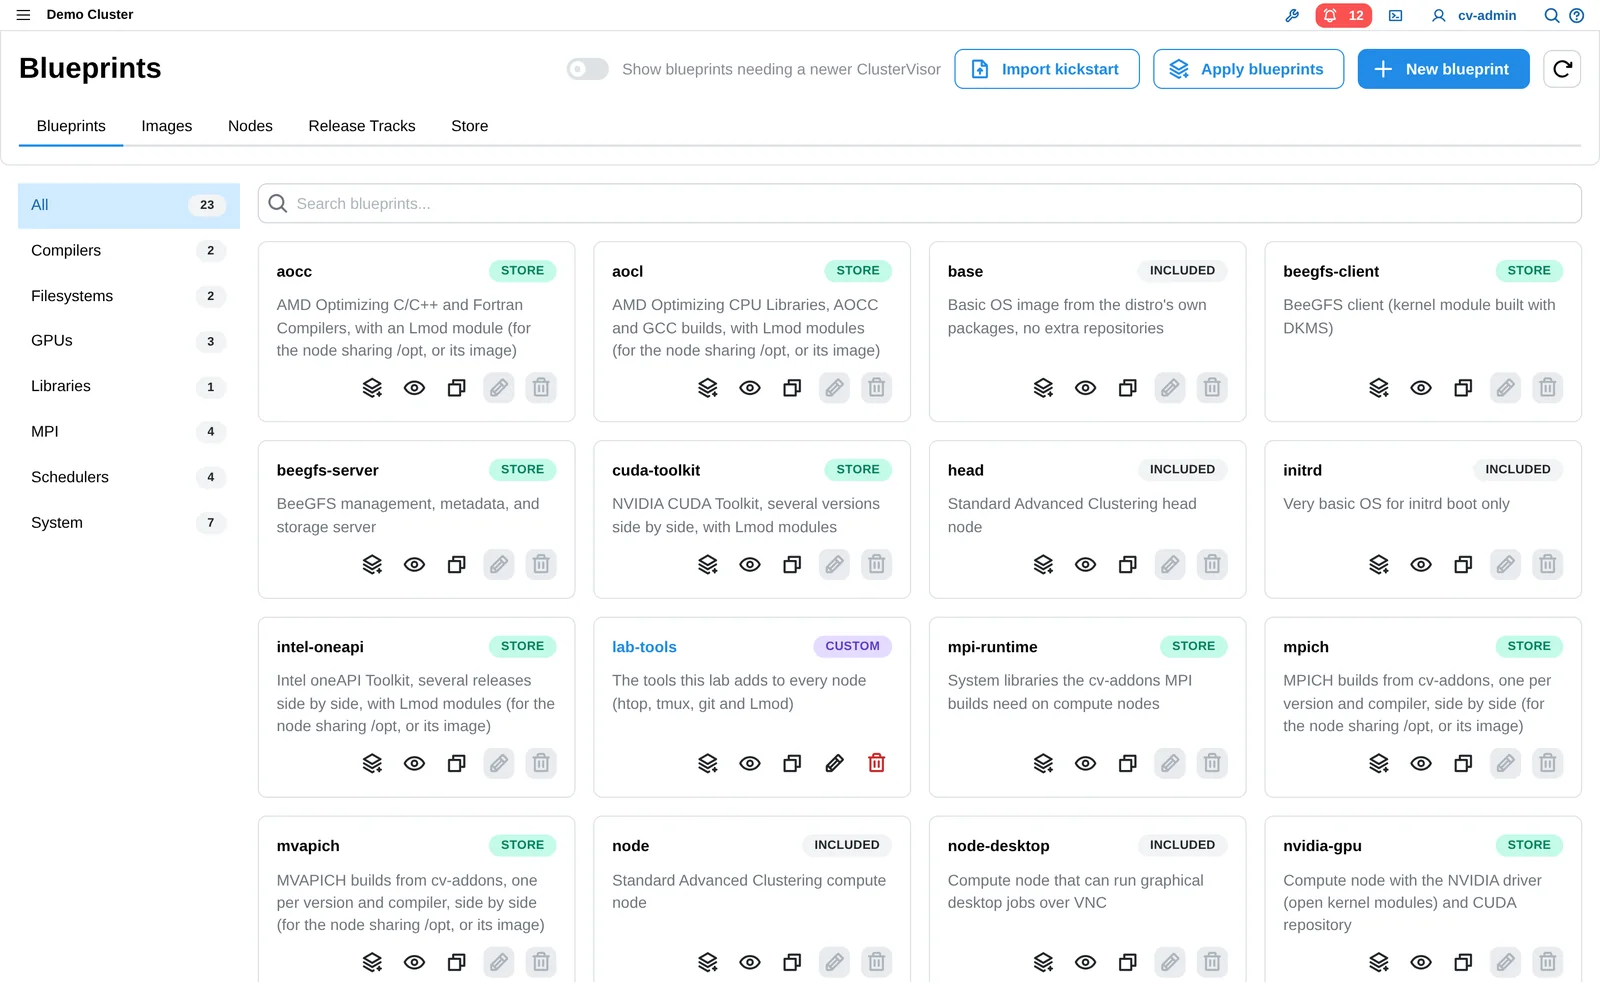View the aocc blueprint eye icon
The width and height of the screenshot is (1600, 1000).
click(x=414, y=388)
